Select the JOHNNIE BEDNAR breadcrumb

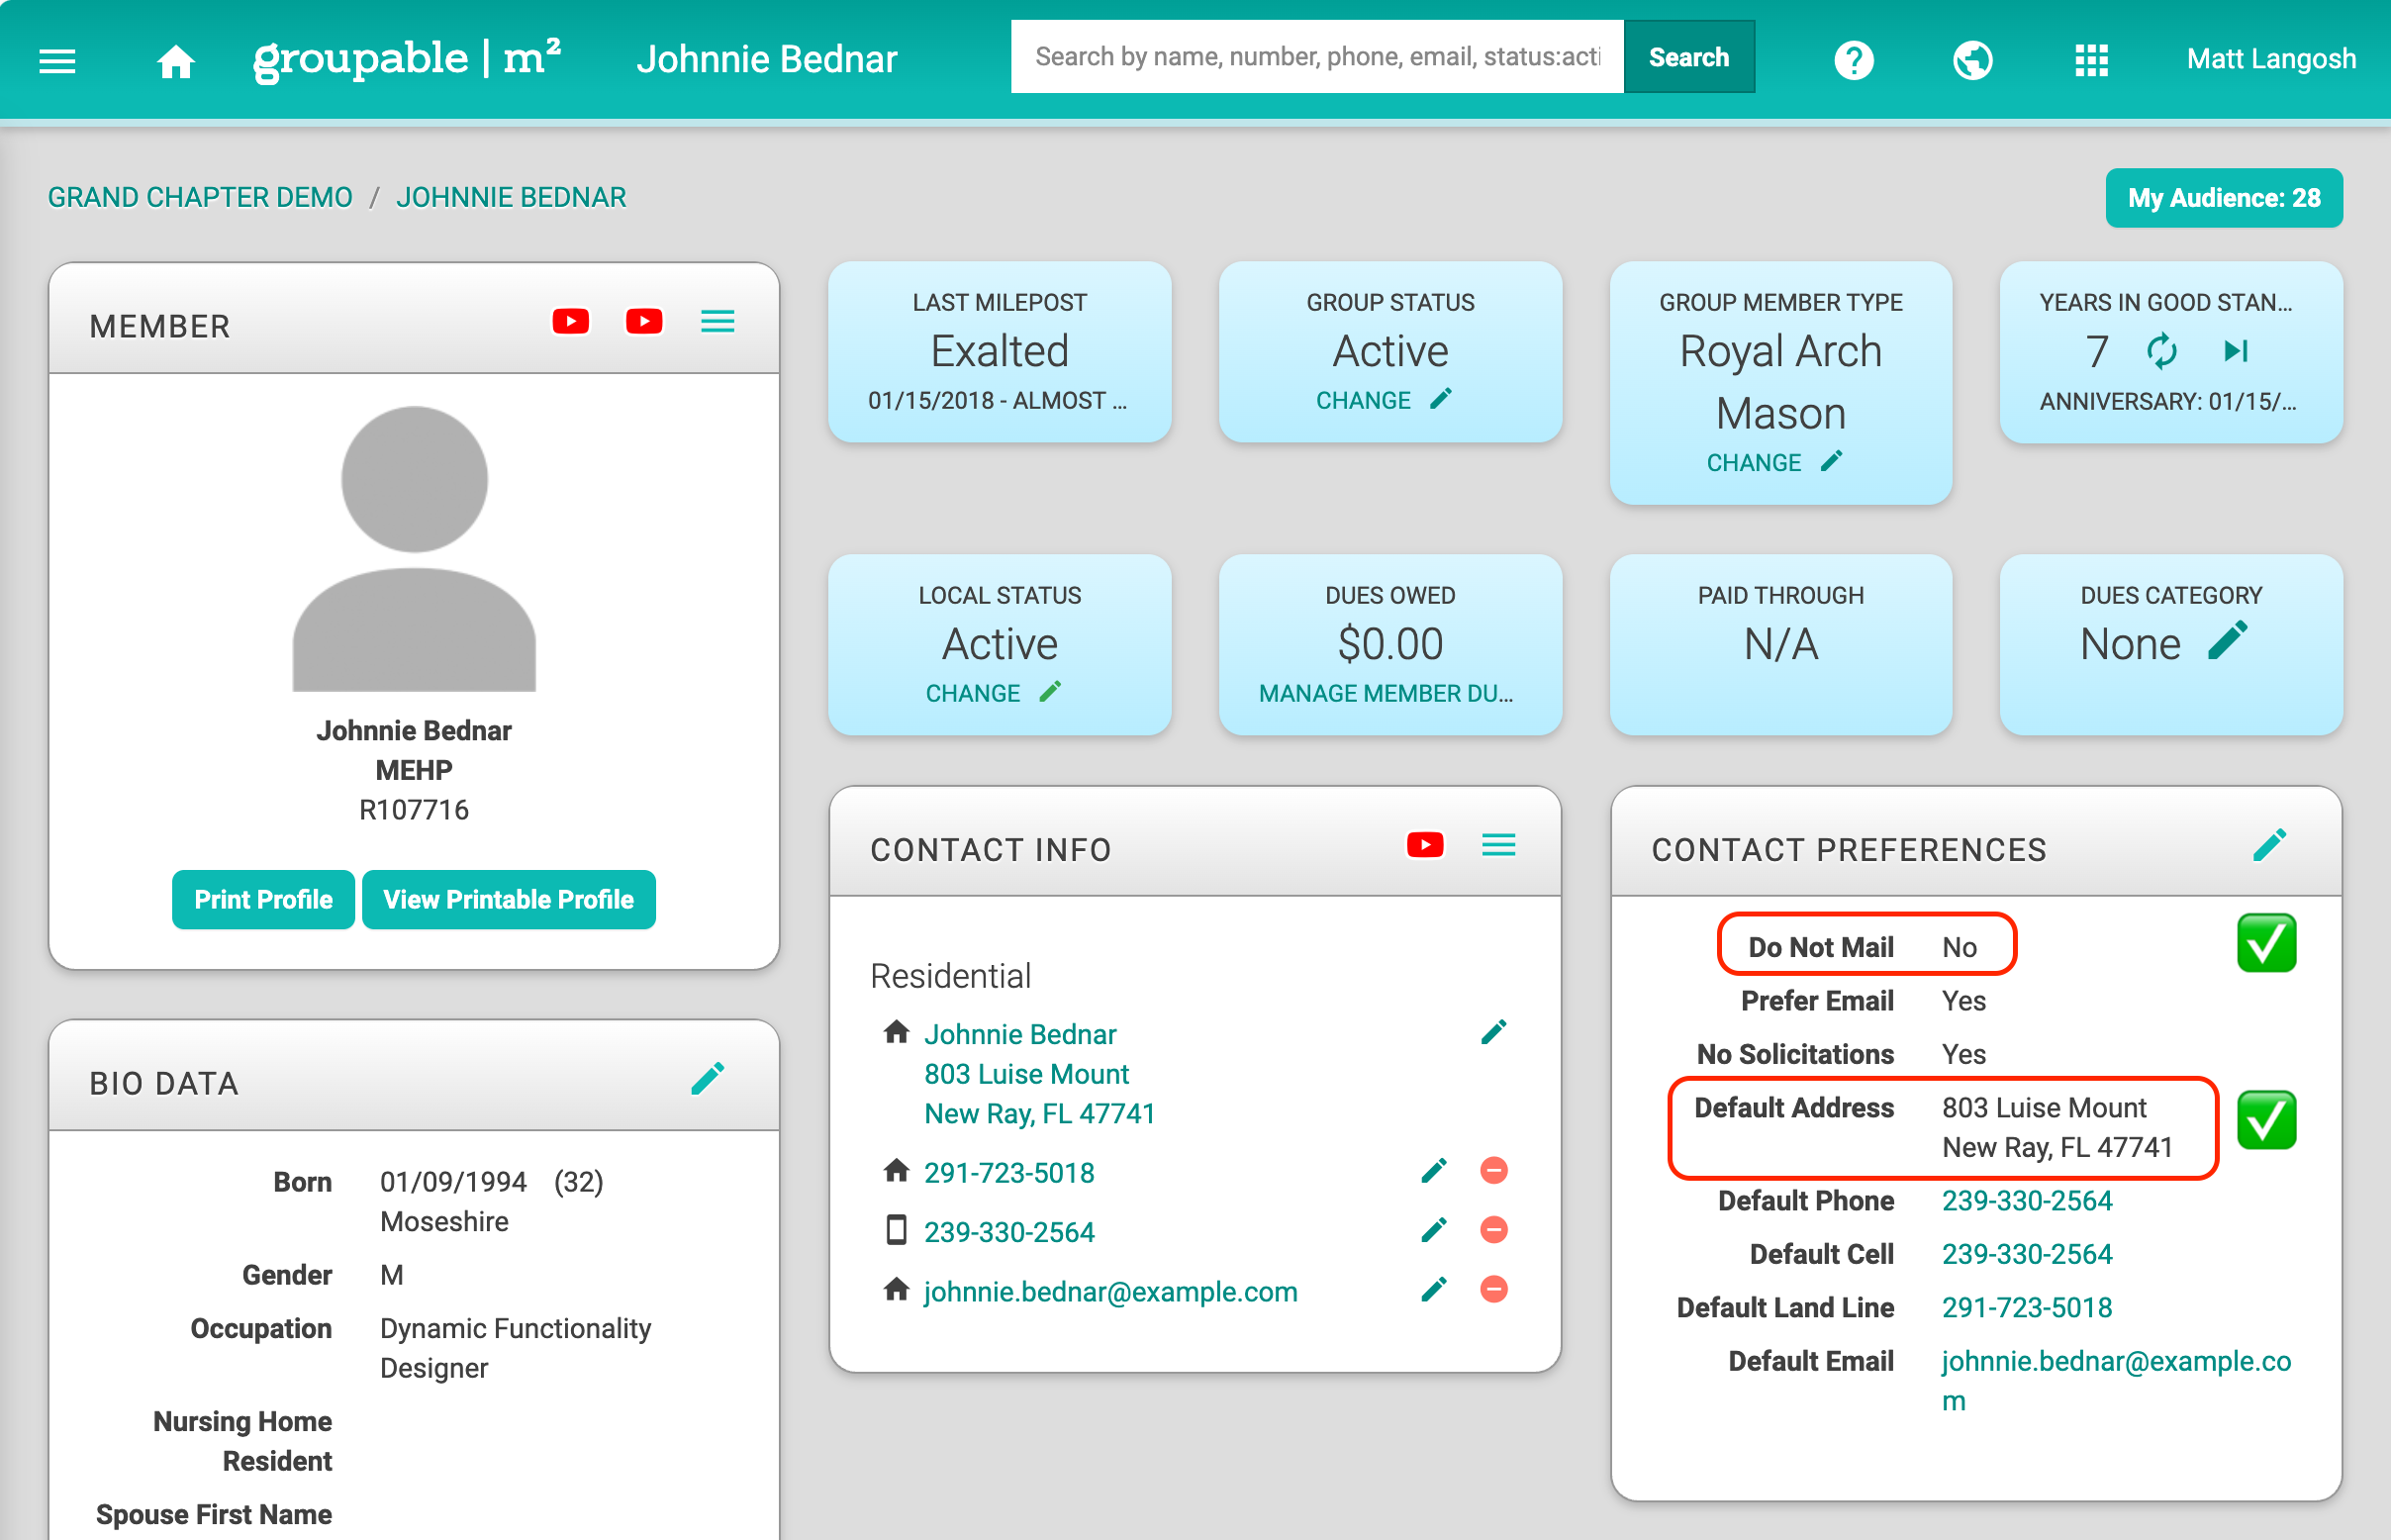click(512, 196)
